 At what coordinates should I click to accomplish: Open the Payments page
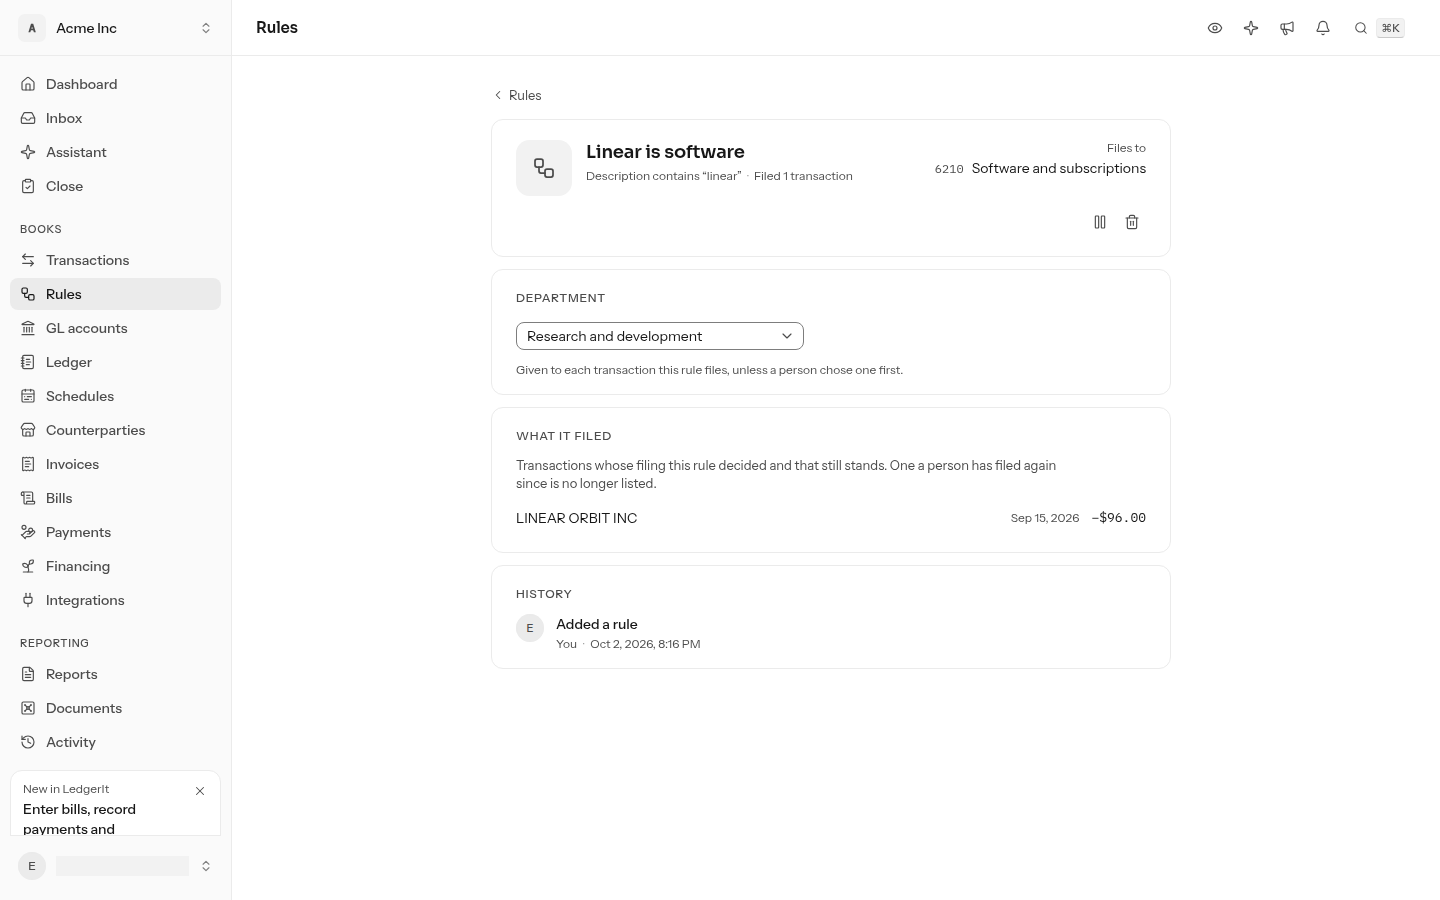click(x=116, y=532)
